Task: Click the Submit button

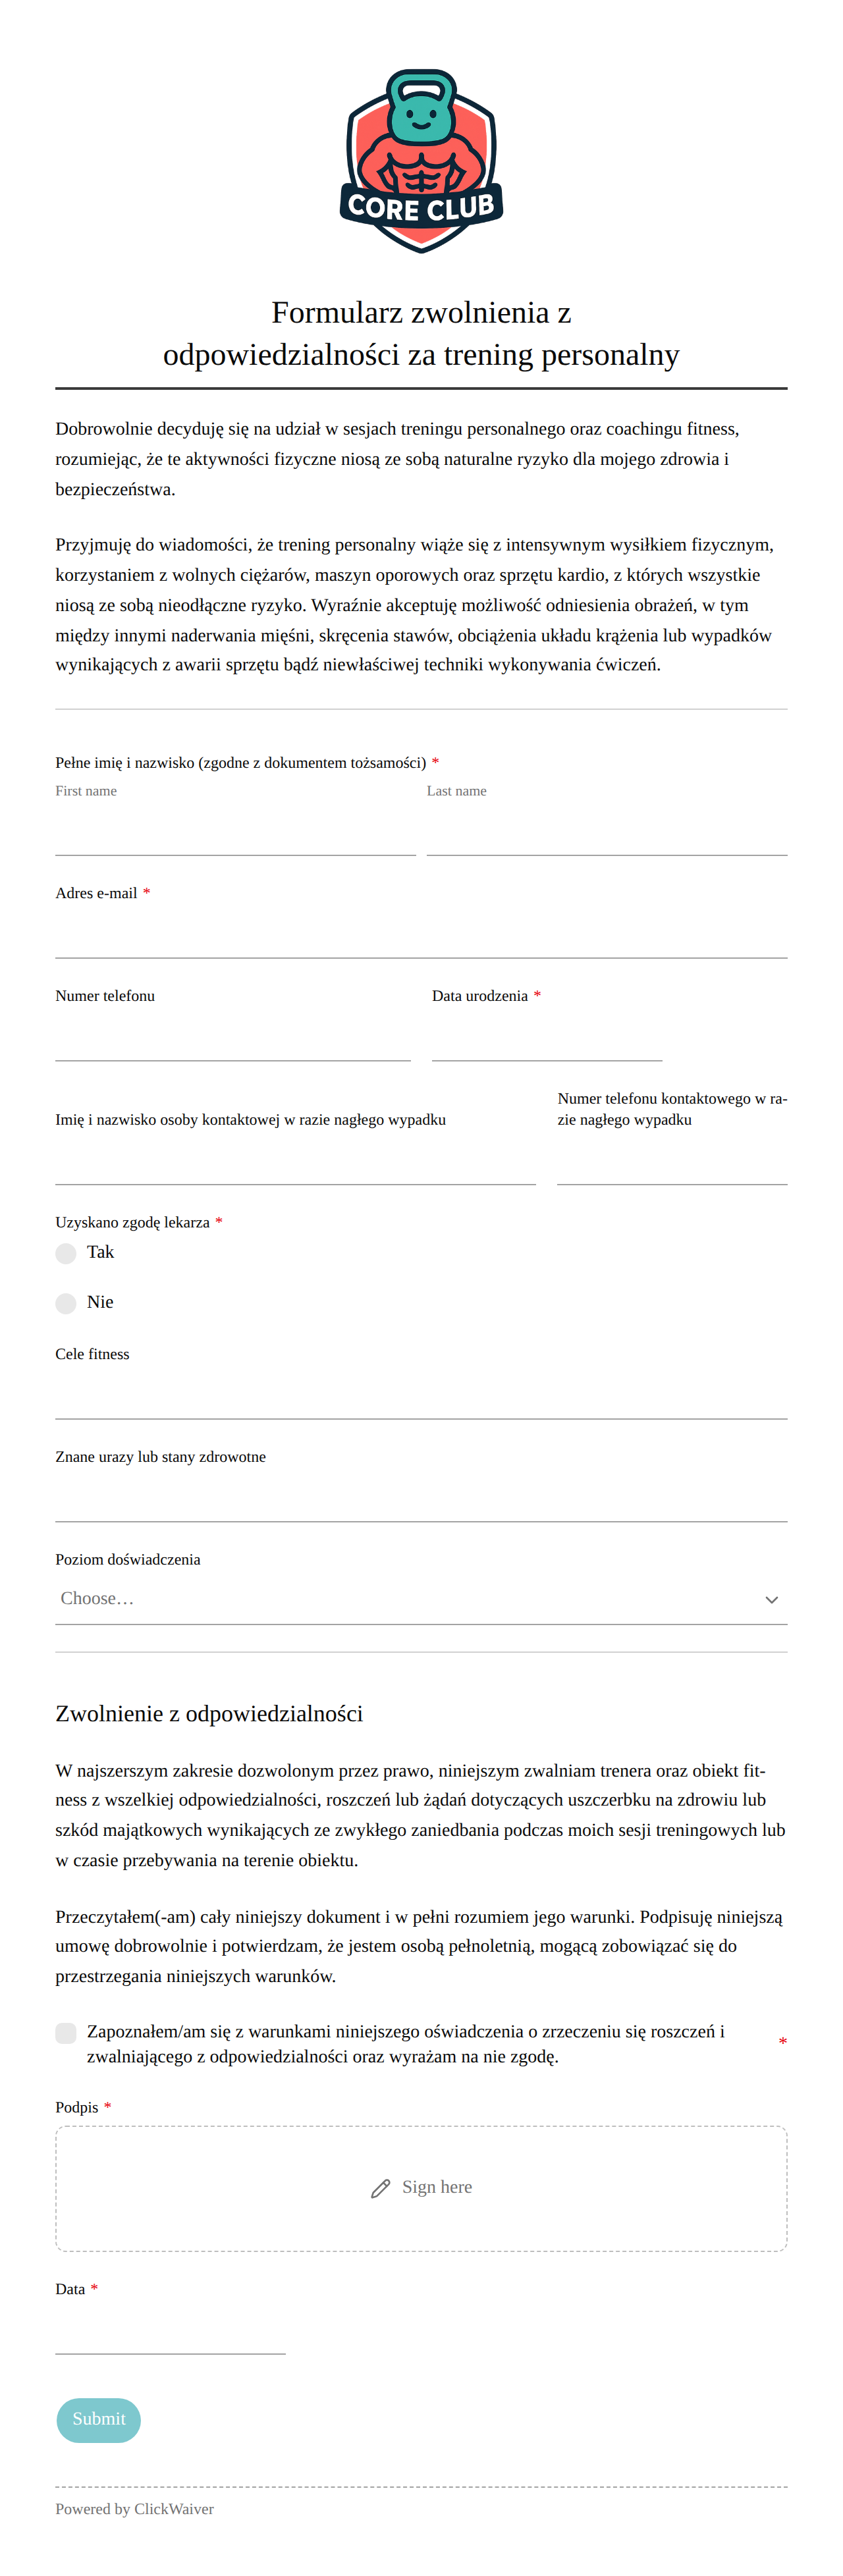Action: click(x=99, y=2420)
